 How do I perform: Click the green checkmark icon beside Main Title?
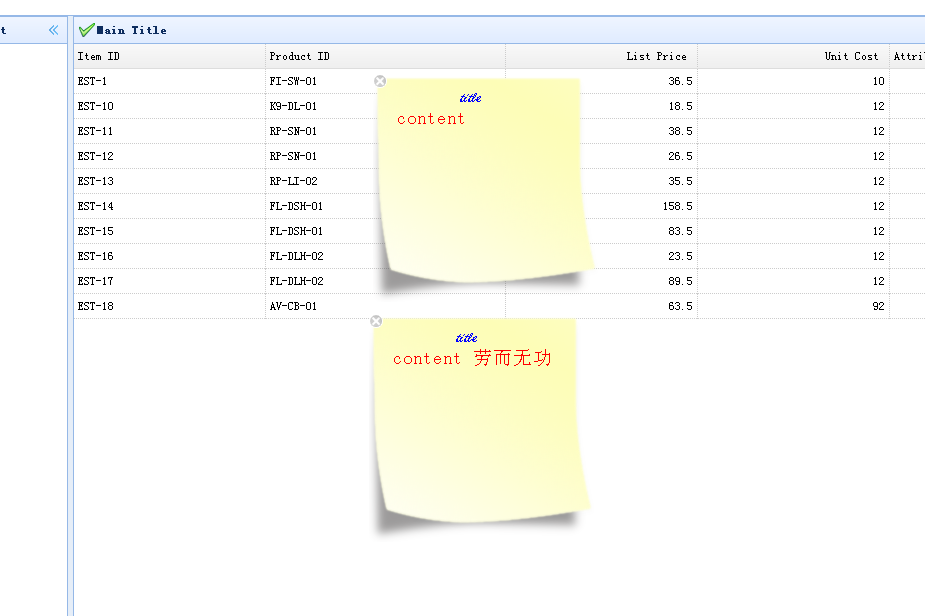(86, 30)
